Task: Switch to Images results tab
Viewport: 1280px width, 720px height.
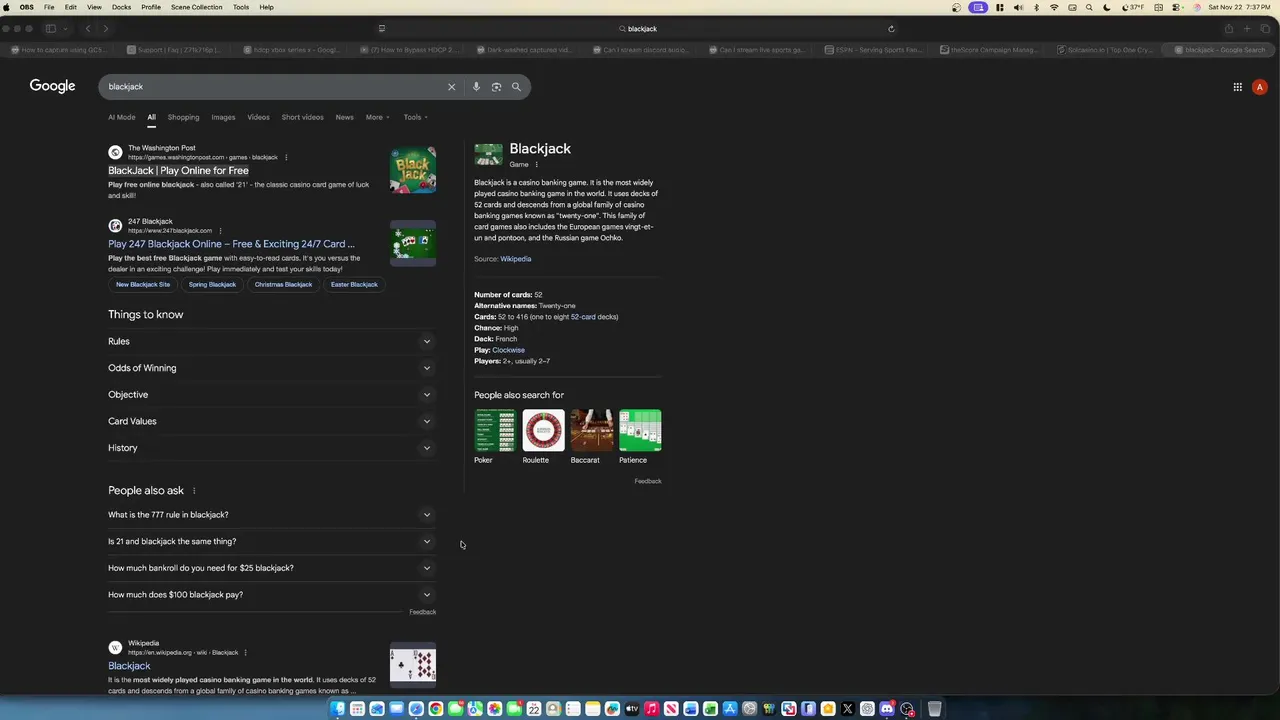Action: pos(223,117)
